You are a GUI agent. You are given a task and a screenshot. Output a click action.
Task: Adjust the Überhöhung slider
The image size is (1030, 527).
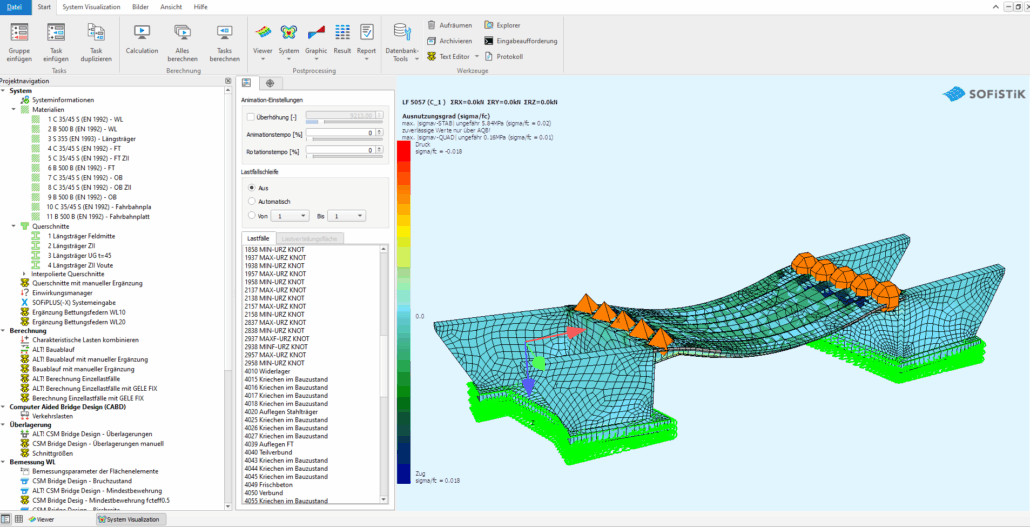tap(344, 123)
